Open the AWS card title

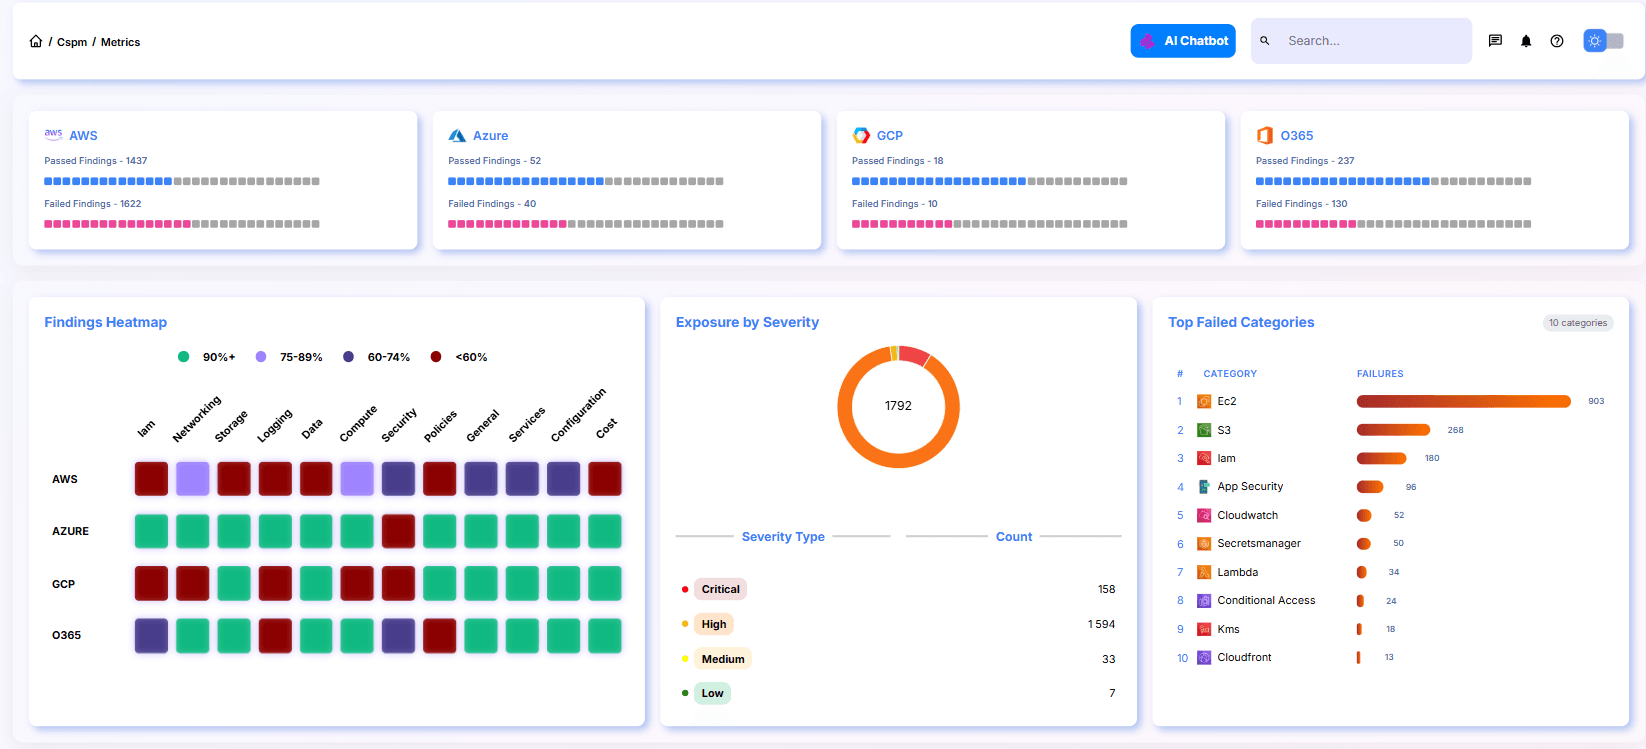click(x=83, y=136)
